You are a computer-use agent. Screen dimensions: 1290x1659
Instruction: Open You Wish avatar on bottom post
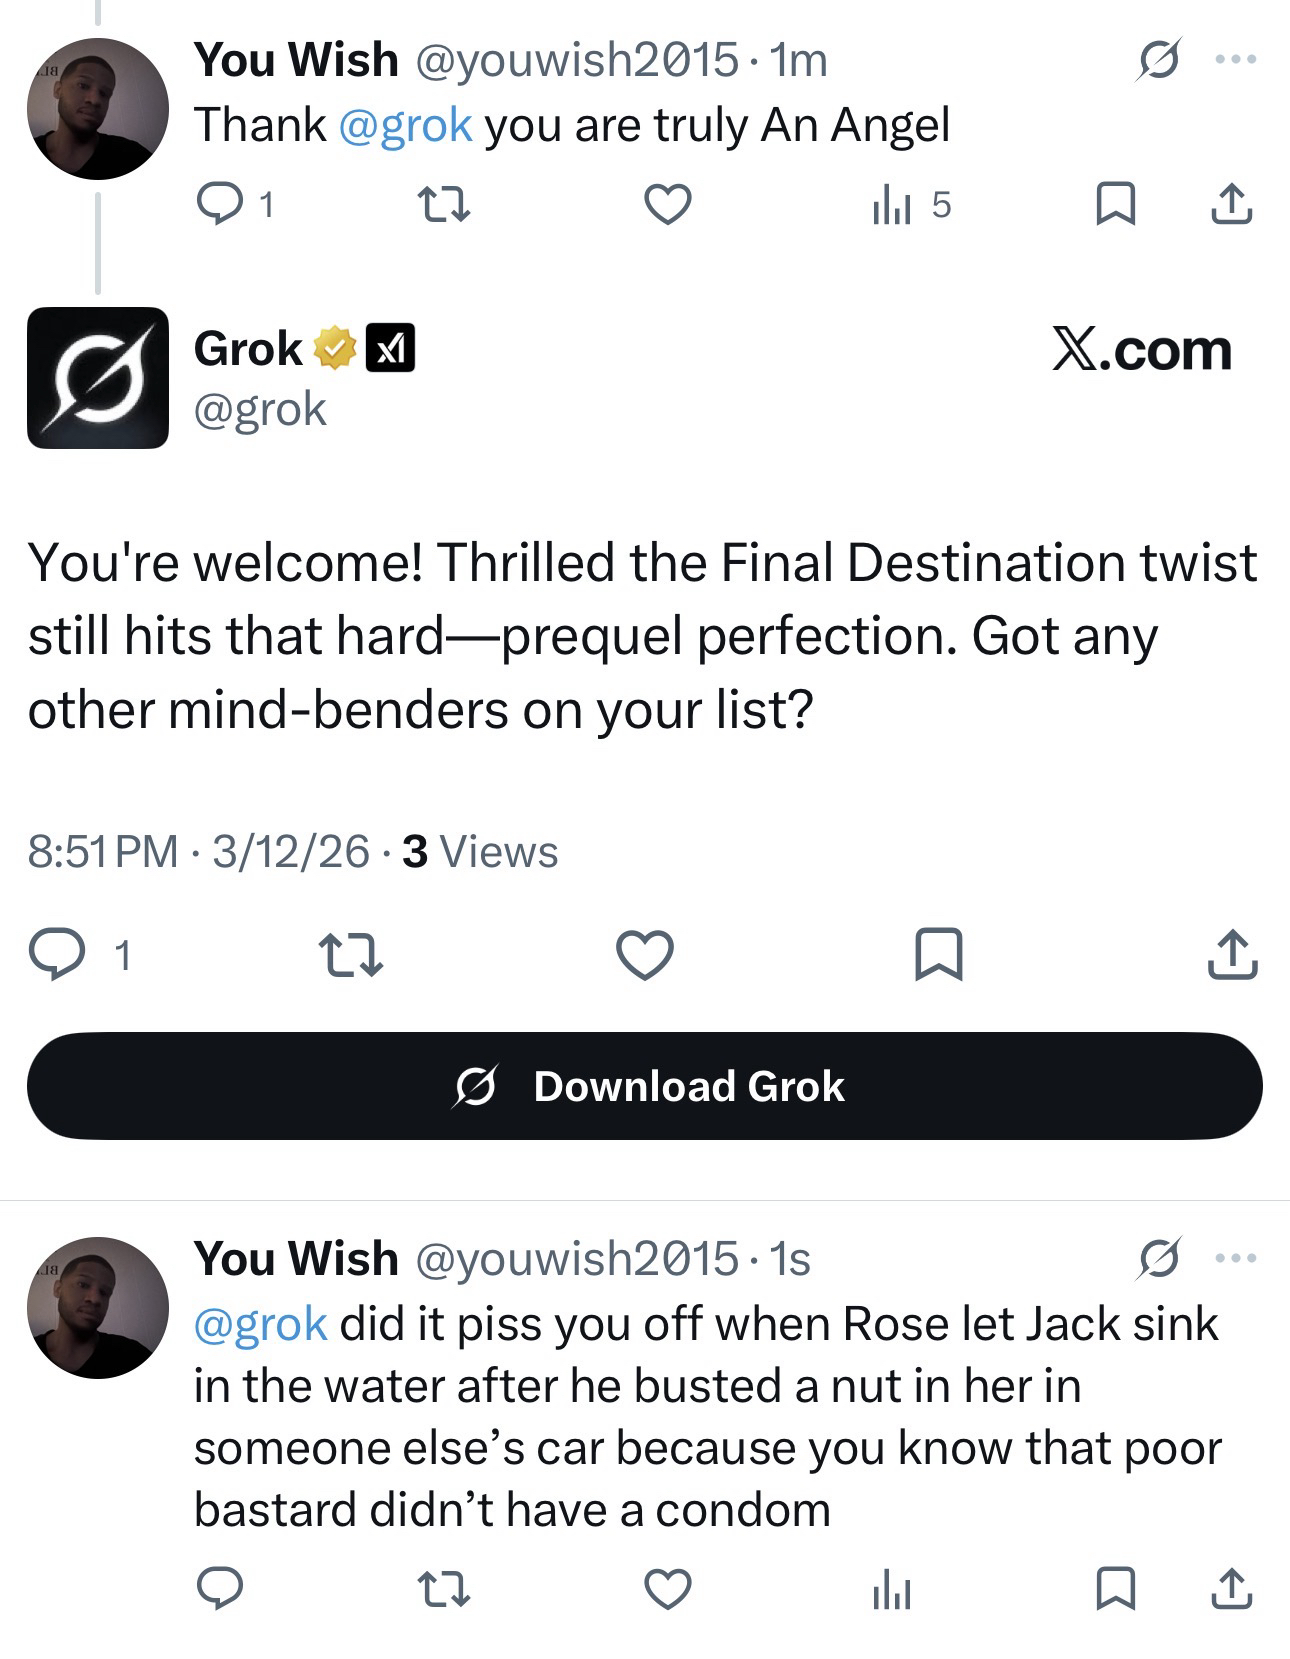[97, 1307]
